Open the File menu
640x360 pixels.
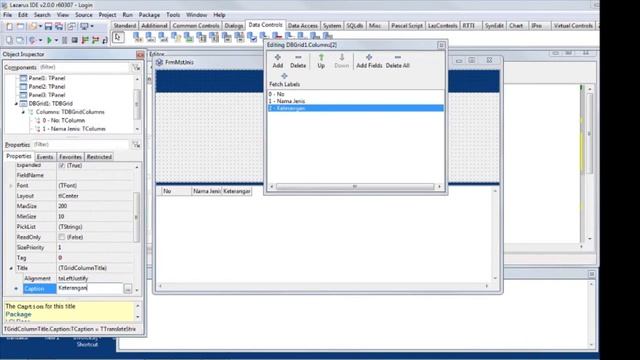(x=7, y=15)
